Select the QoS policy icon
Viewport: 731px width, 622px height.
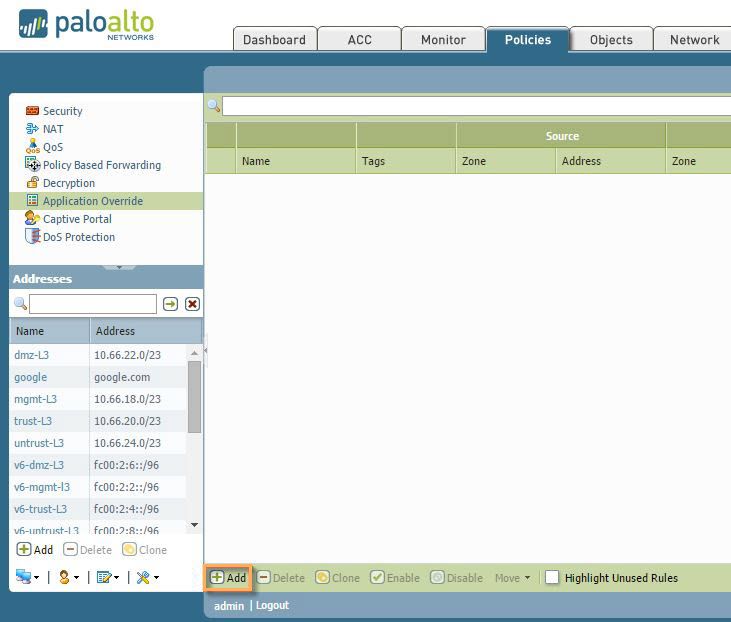32,146
